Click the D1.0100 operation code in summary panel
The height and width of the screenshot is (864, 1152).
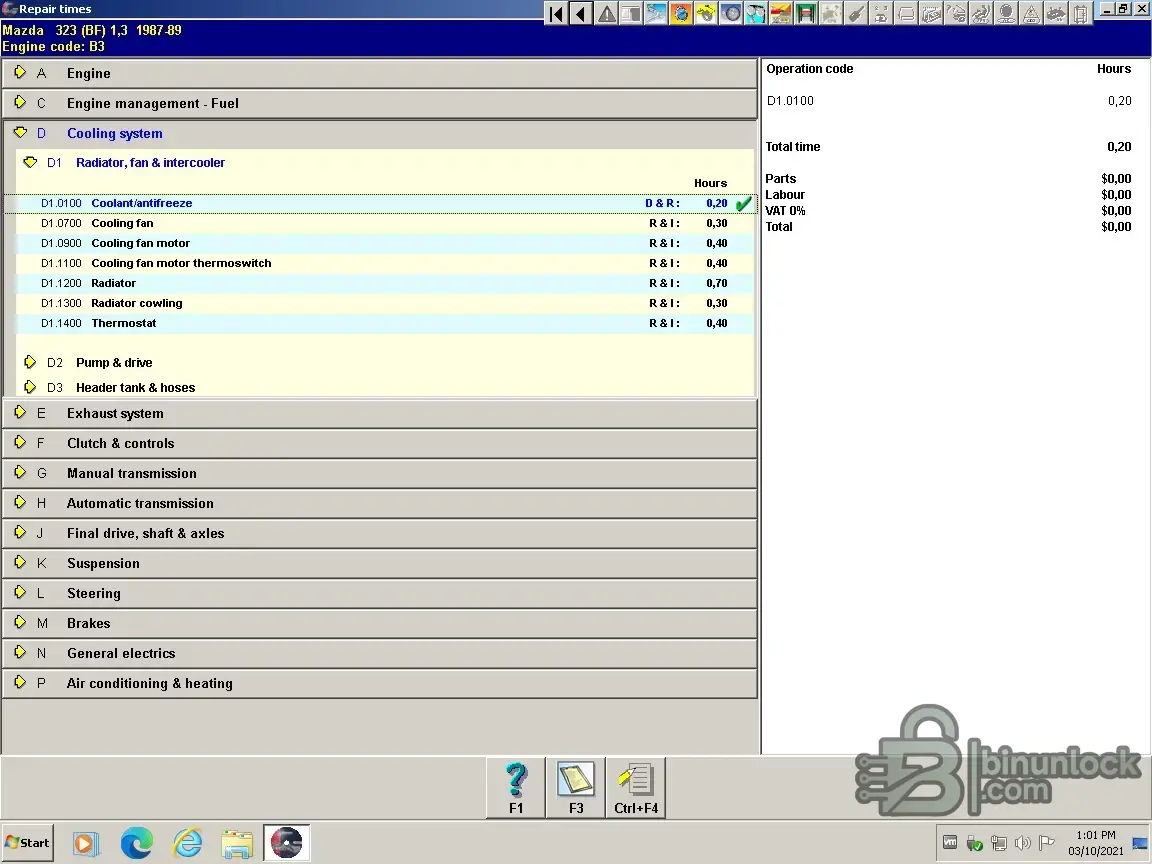791,101
